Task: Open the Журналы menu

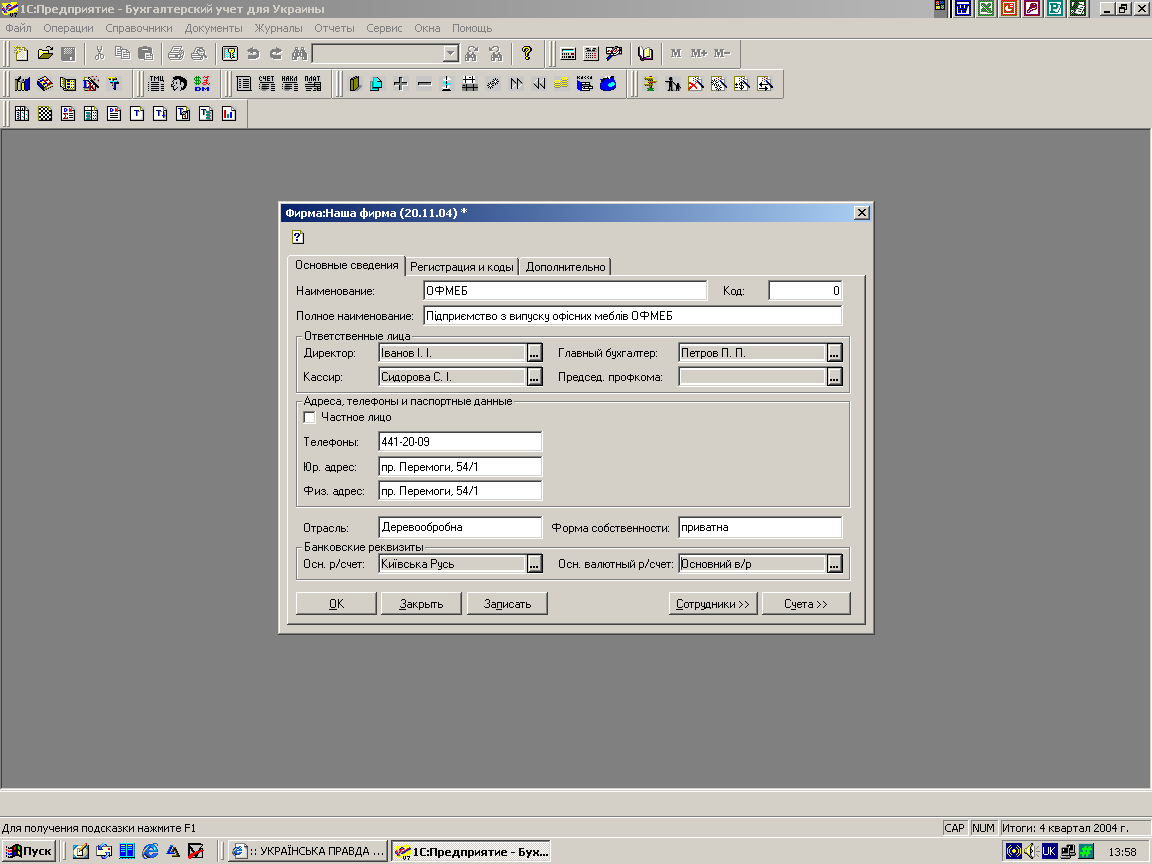Action: coord(278,28)
